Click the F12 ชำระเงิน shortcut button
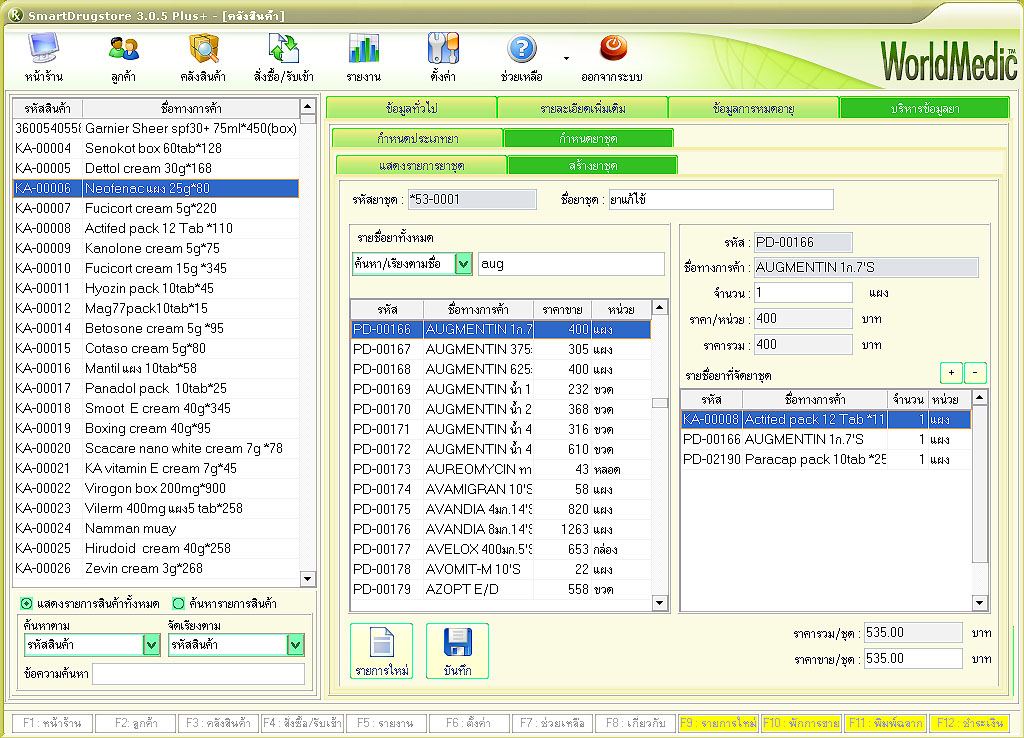This screenshot has height=738, width=1024. (x=969, y=723)
